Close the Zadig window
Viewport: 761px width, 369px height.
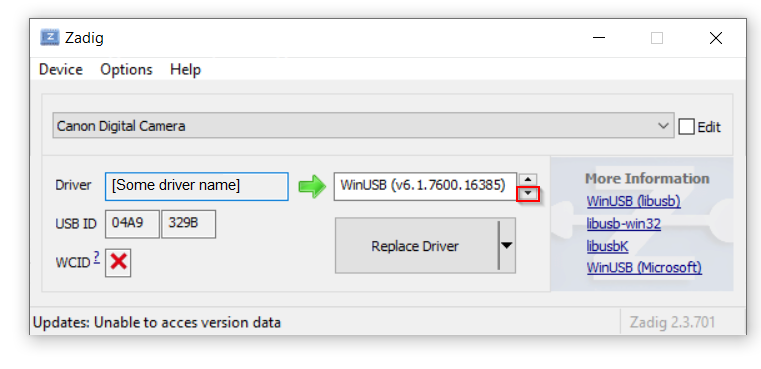[716, 38]
